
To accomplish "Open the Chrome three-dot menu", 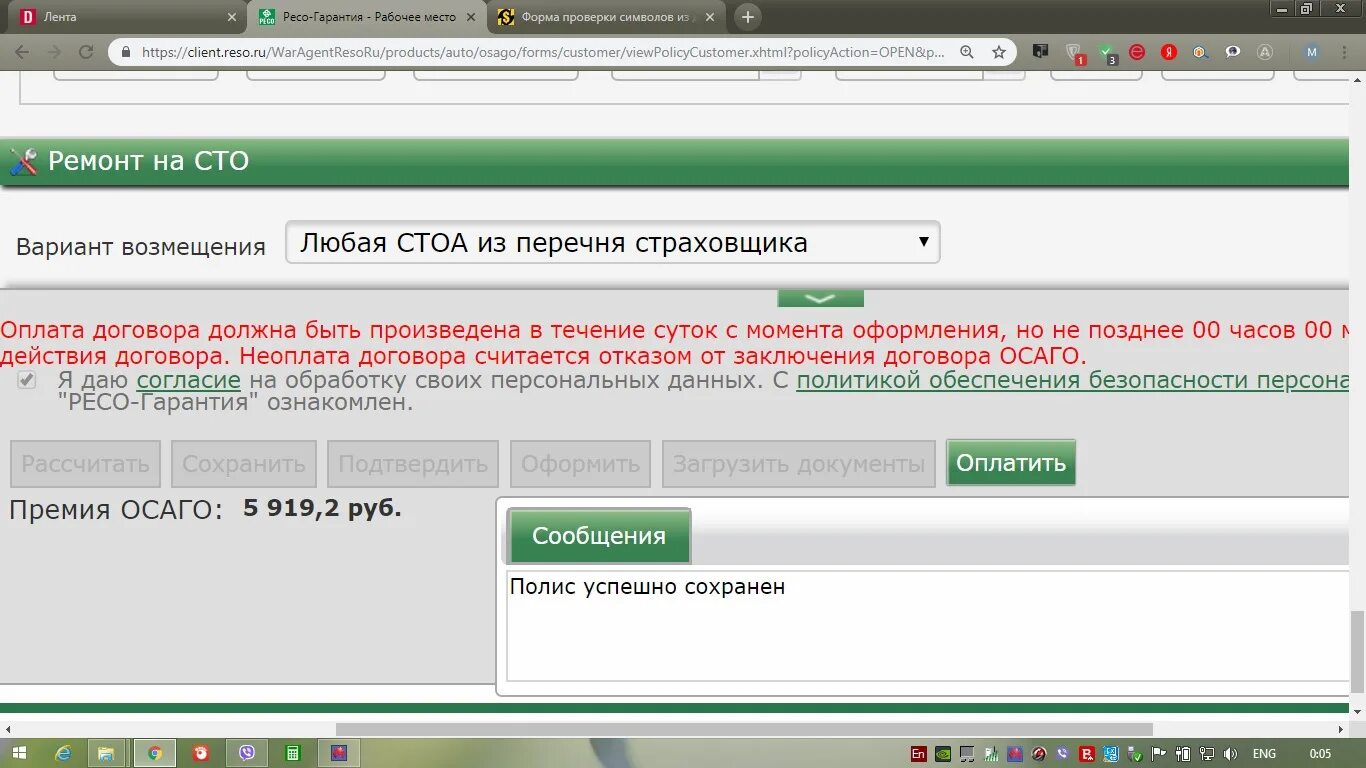I will (x=1345, y=52).
